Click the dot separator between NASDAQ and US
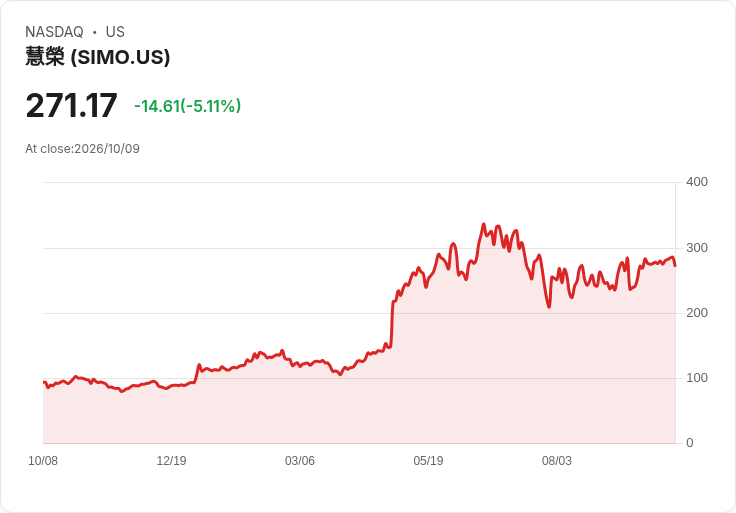The height and width of the screenshot is (513, 736). tap(95, 32)
